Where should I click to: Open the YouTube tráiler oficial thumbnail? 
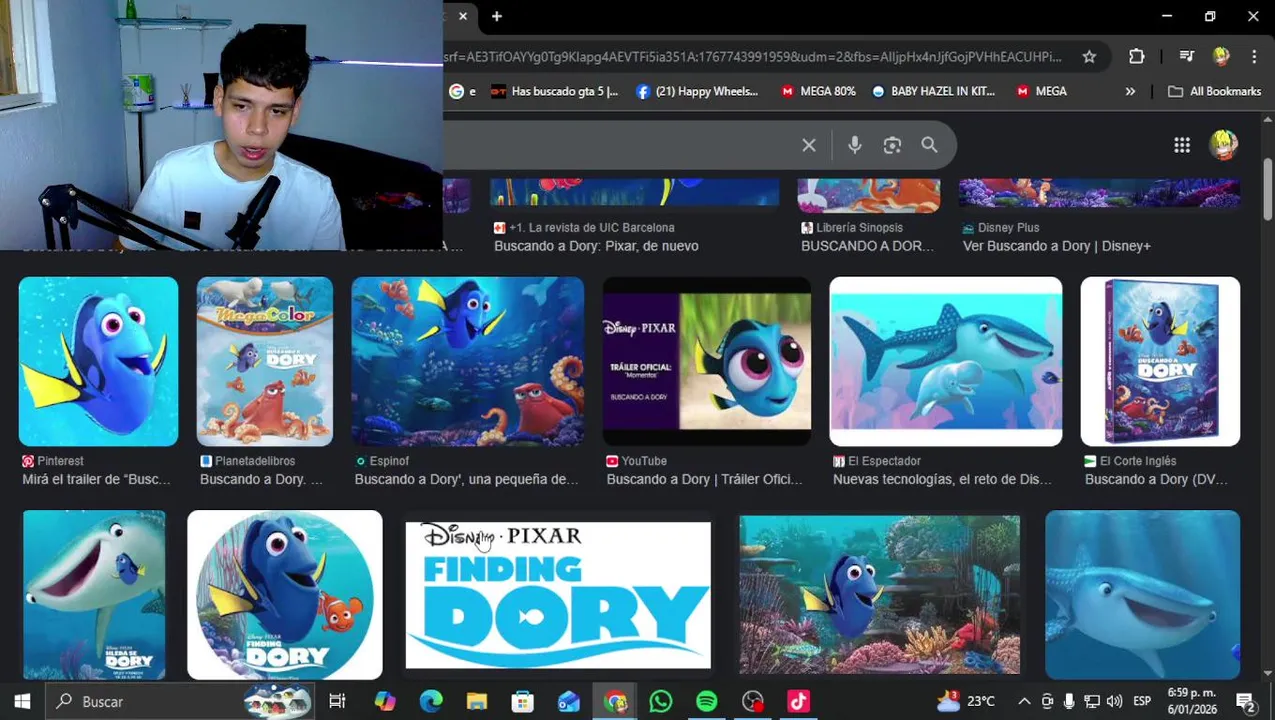click(x=707, y=361)
